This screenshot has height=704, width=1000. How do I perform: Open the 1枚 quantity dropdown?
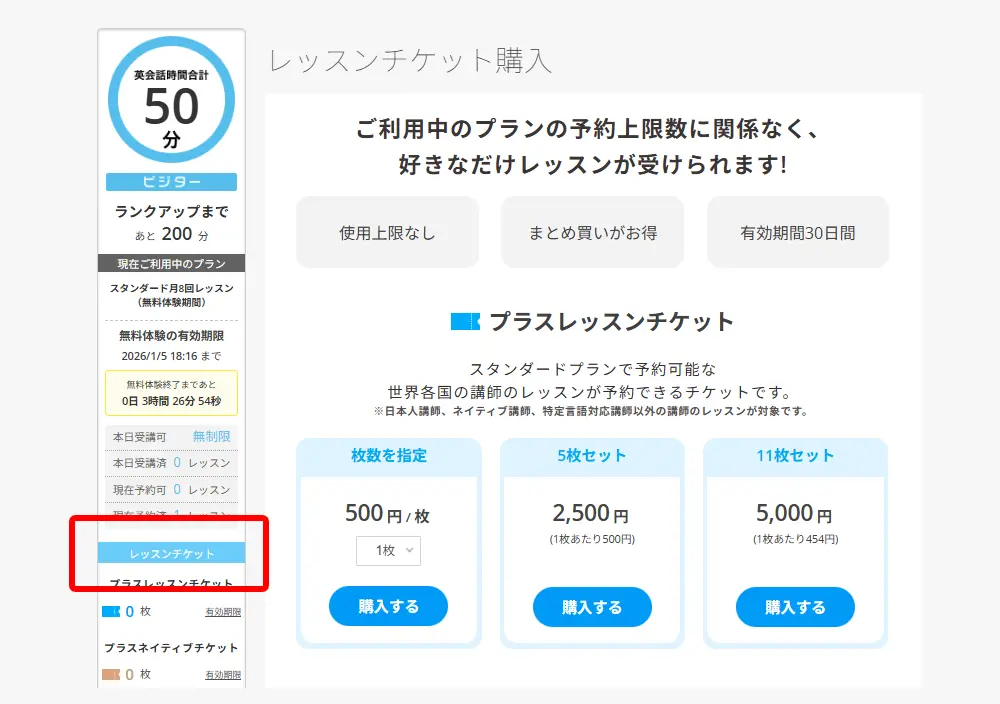click(x=388, y=551)
